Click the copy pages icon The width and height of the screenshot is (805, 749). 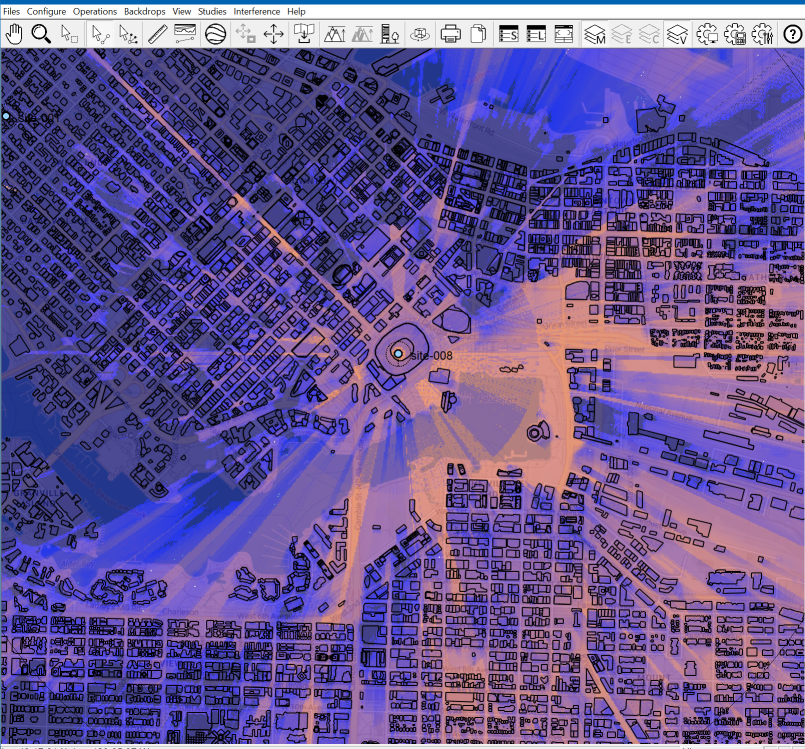click(478, 34)
